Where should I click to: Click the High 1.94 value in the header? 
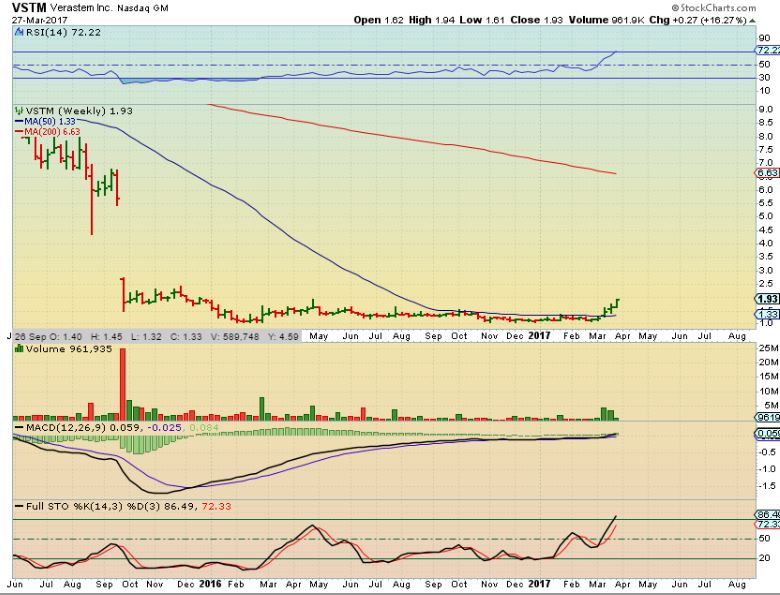coord(432,20)
